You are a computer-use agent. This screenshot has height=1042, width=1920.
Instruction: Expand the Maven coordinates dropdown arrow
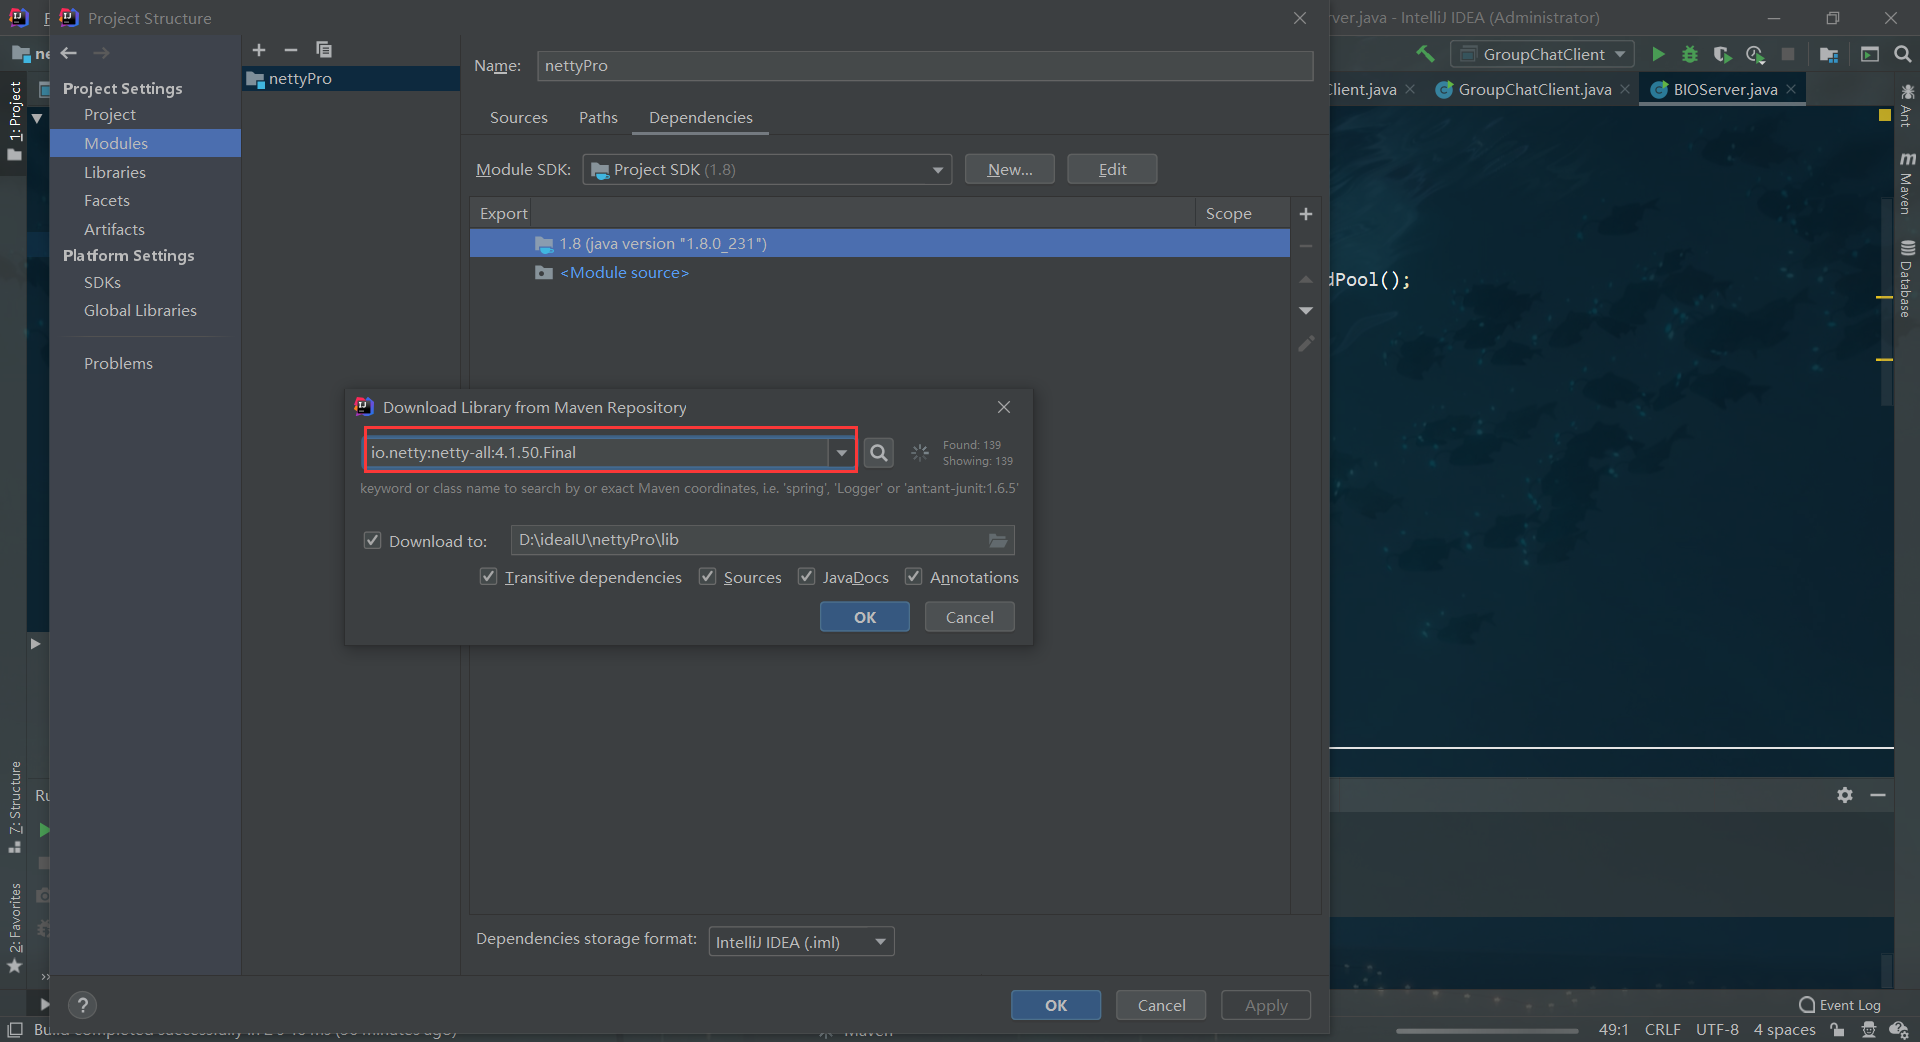(x=842, y=453)
